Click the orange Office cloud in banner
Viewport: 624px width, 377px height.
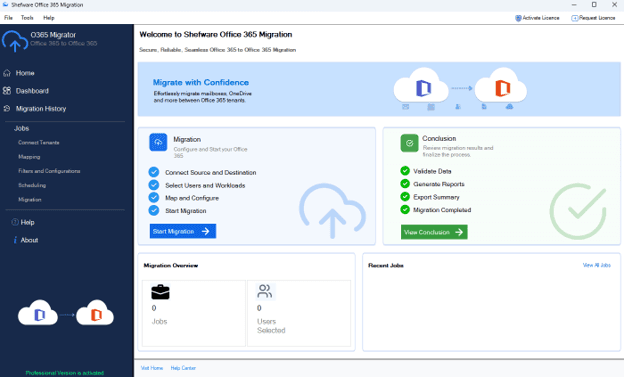[501, 86]
